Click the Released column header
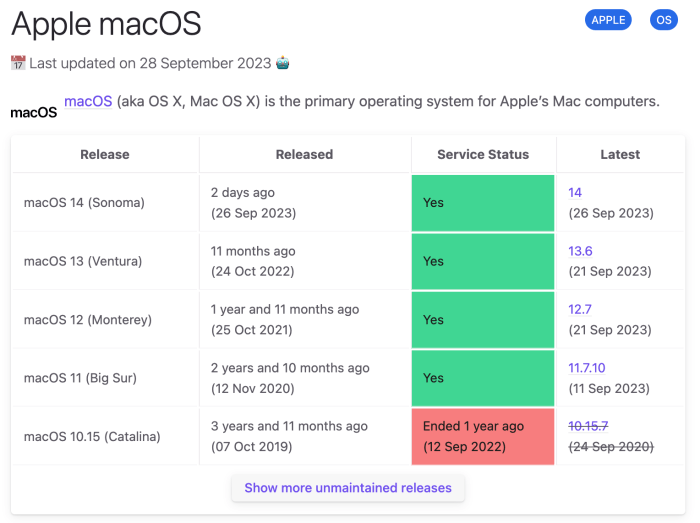 [x=304, y=154]
